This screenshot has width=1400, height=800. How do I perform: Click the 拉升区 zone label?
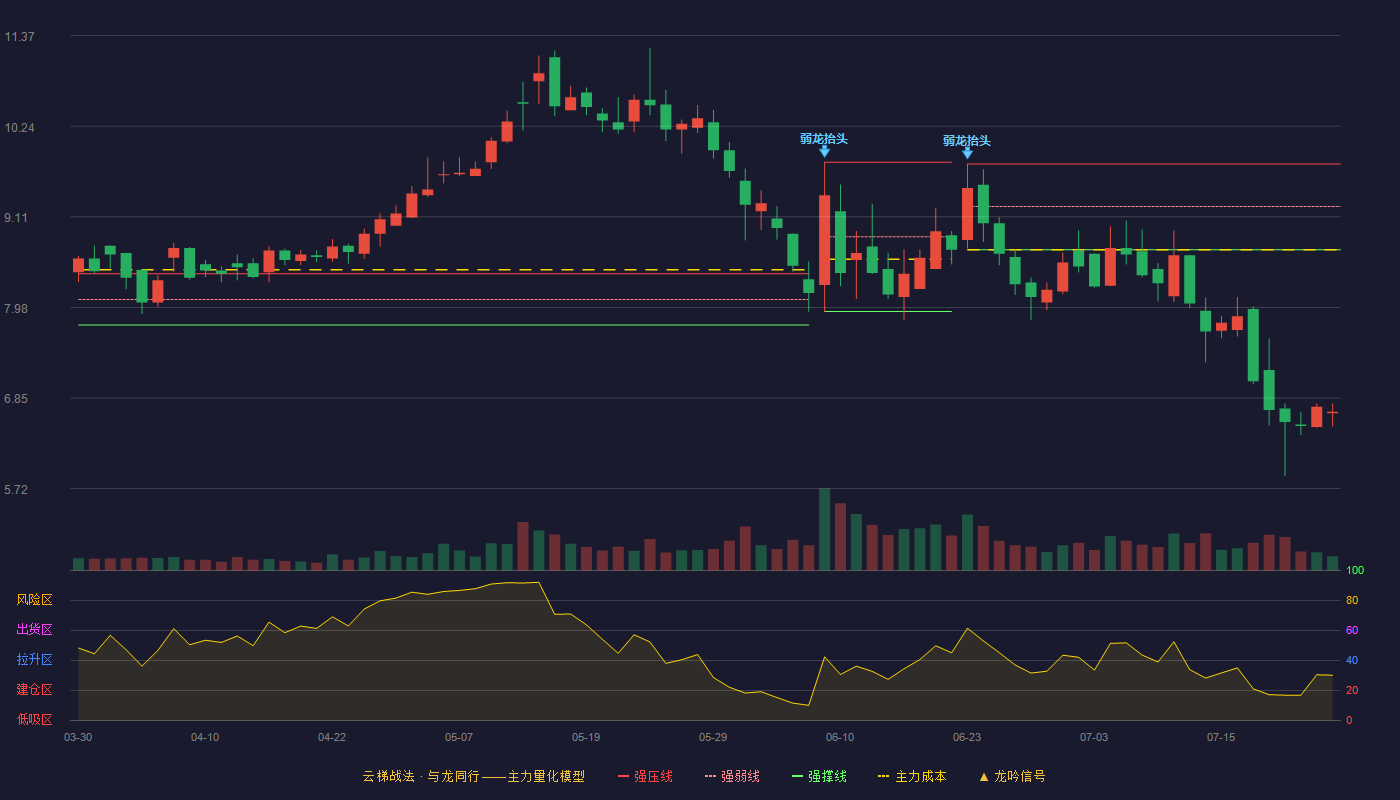click(x=34, y=660)
